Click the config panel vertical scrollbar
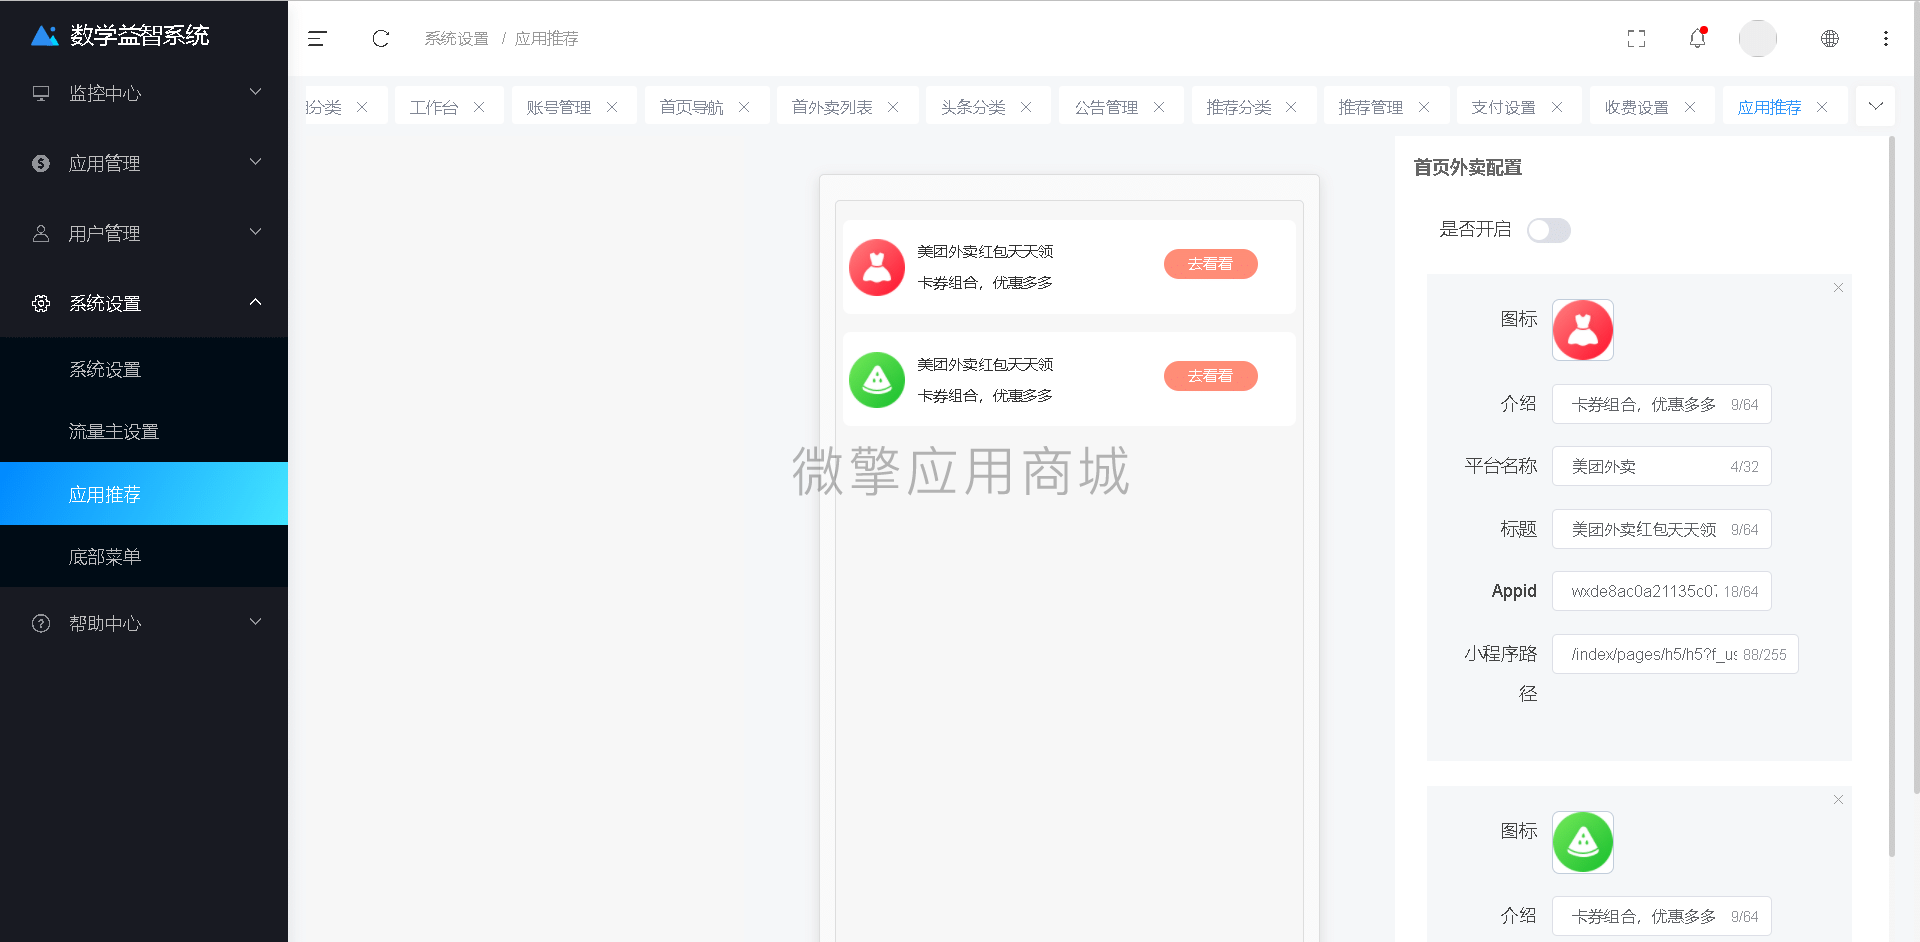 pos(1891,497)
